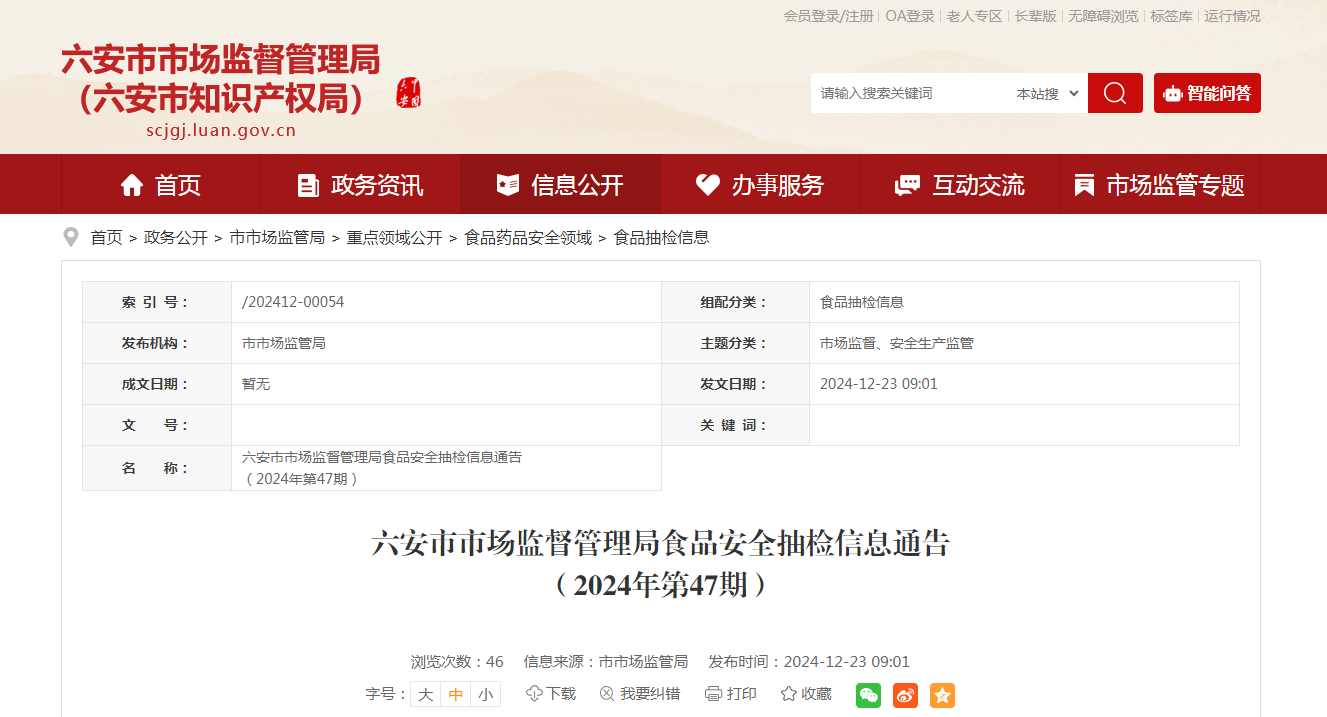The width and height of the screenshot is (1327, 717).
Task: Open the 互动交流 navigation tab
Action: pyautogui.click(x=960, y=184)
